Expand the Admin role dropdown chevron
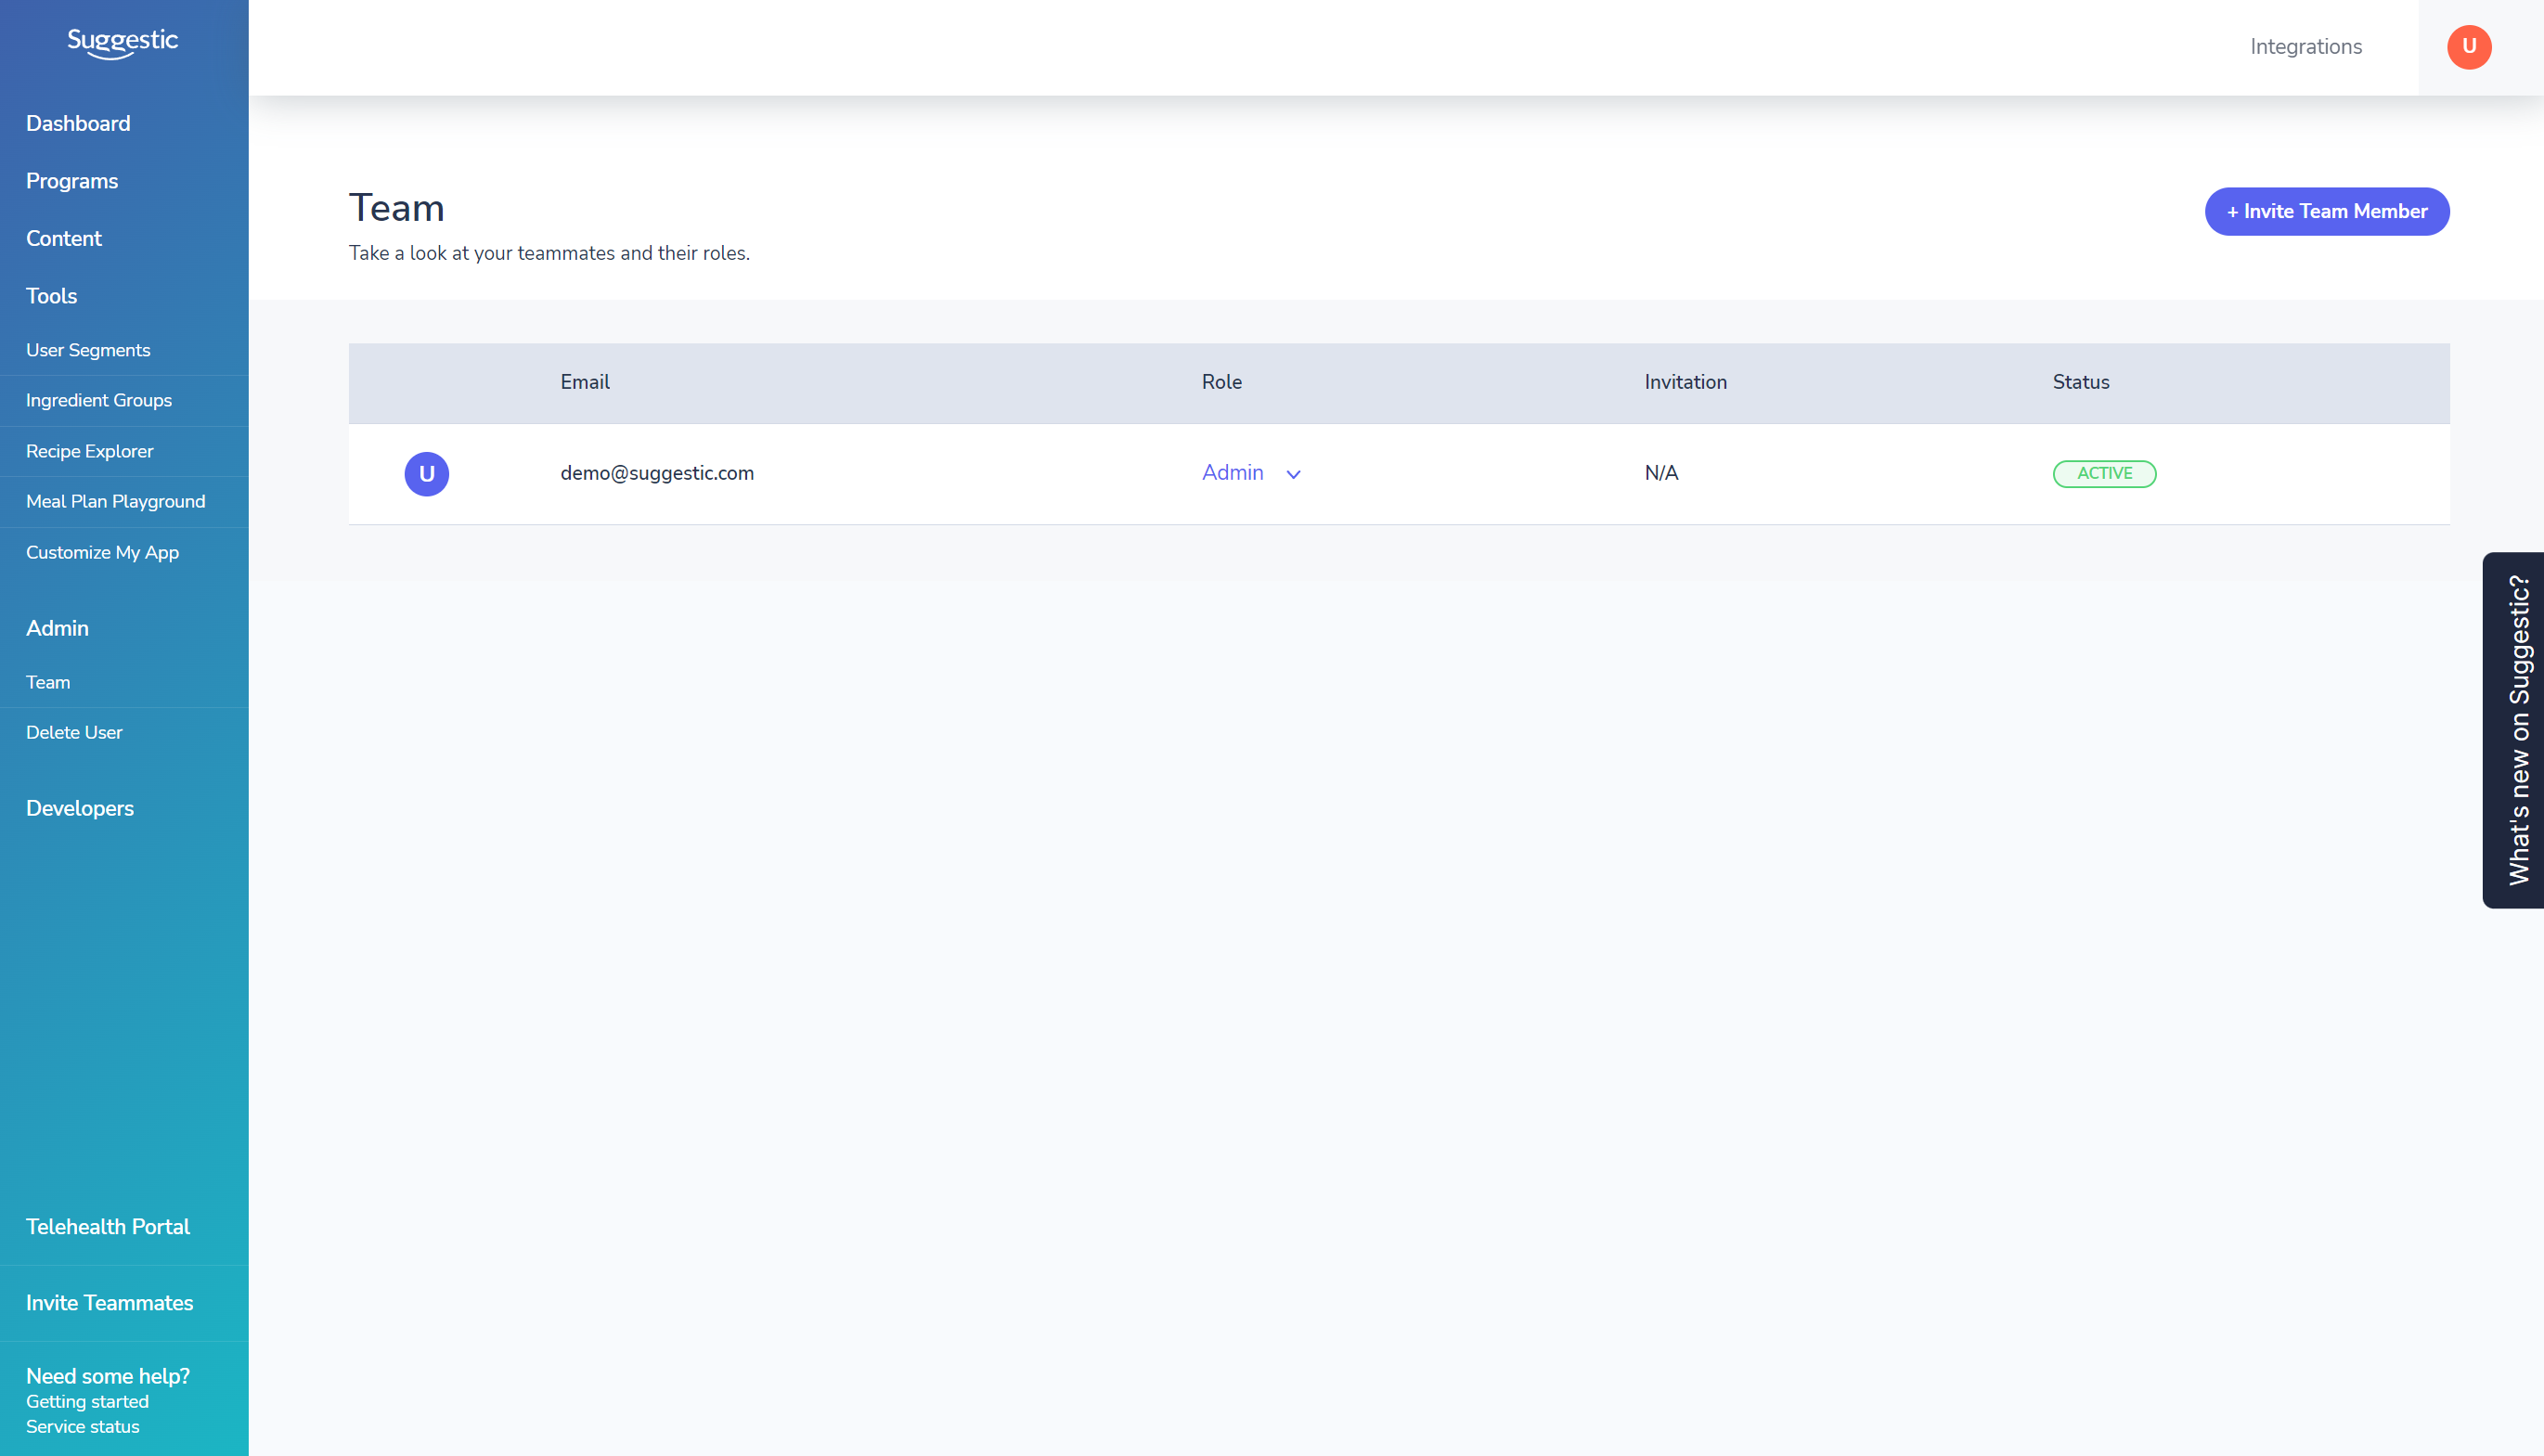This screenshot has height=1456, width=2544. 1293,475
